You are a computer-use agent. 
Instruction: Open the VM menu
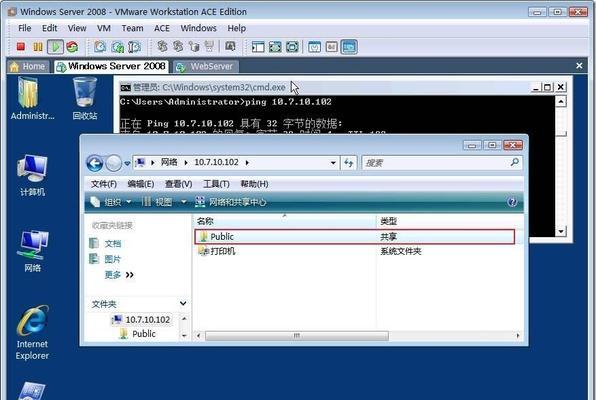pyautogui.click(x=104, y=28)
